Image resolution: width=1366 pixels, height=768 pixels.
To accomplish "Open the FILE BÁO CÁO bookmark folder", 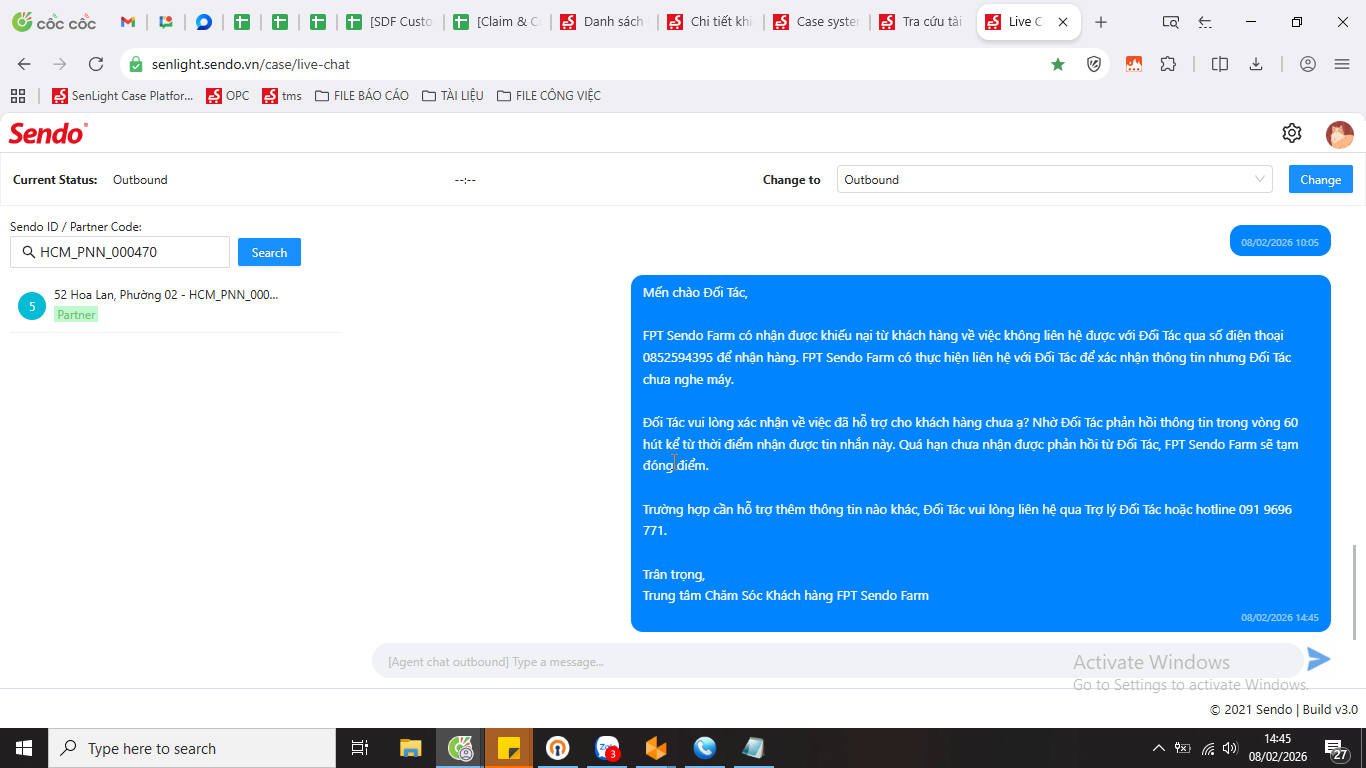I will pyautogui.click(x=362, y=96).
